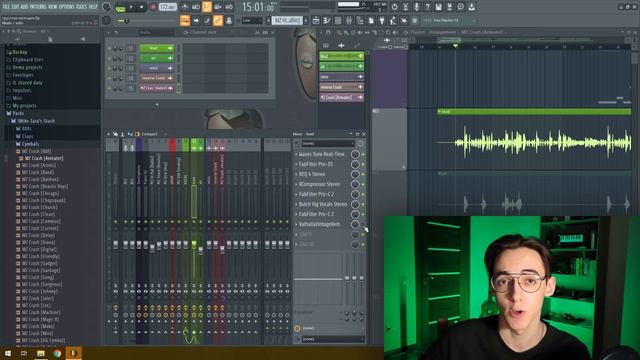Toggle typing keyboard to piano icon
640x360 pixels.
(185, 20)
